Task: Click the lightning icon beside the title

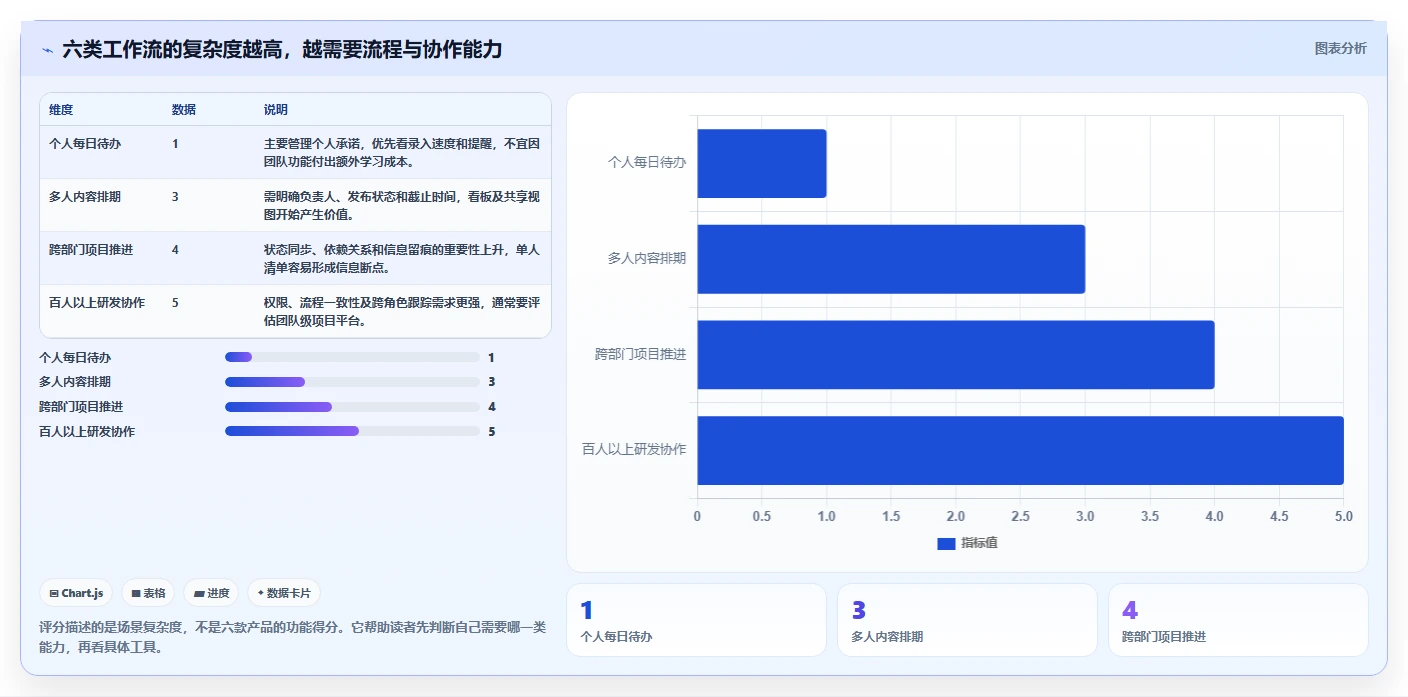Action: pos(47,50)
